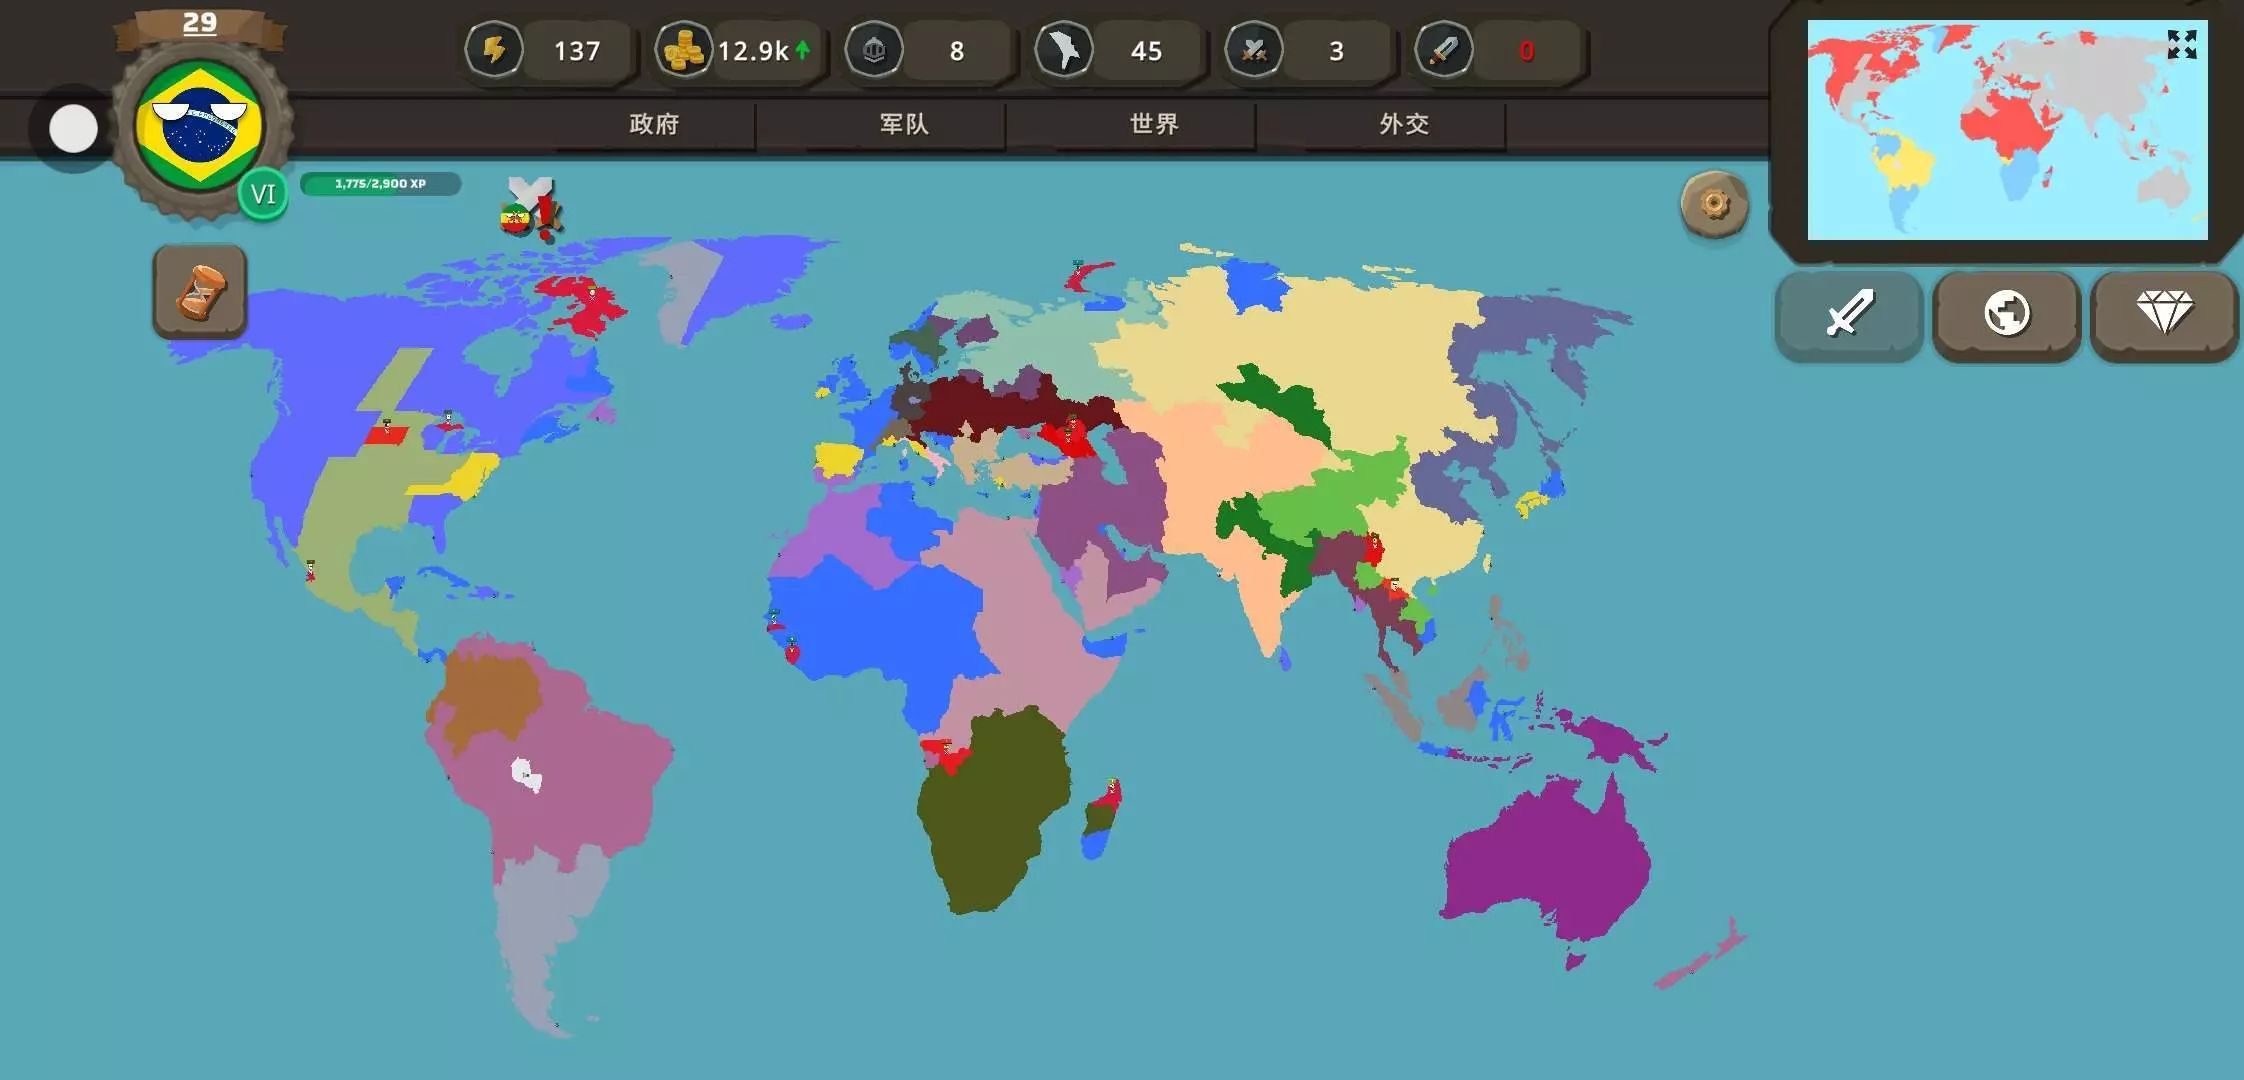This screenshot has height=1080, width=2244.
Task: Select the sword war mode button
Action: (x=1848, y=314)
